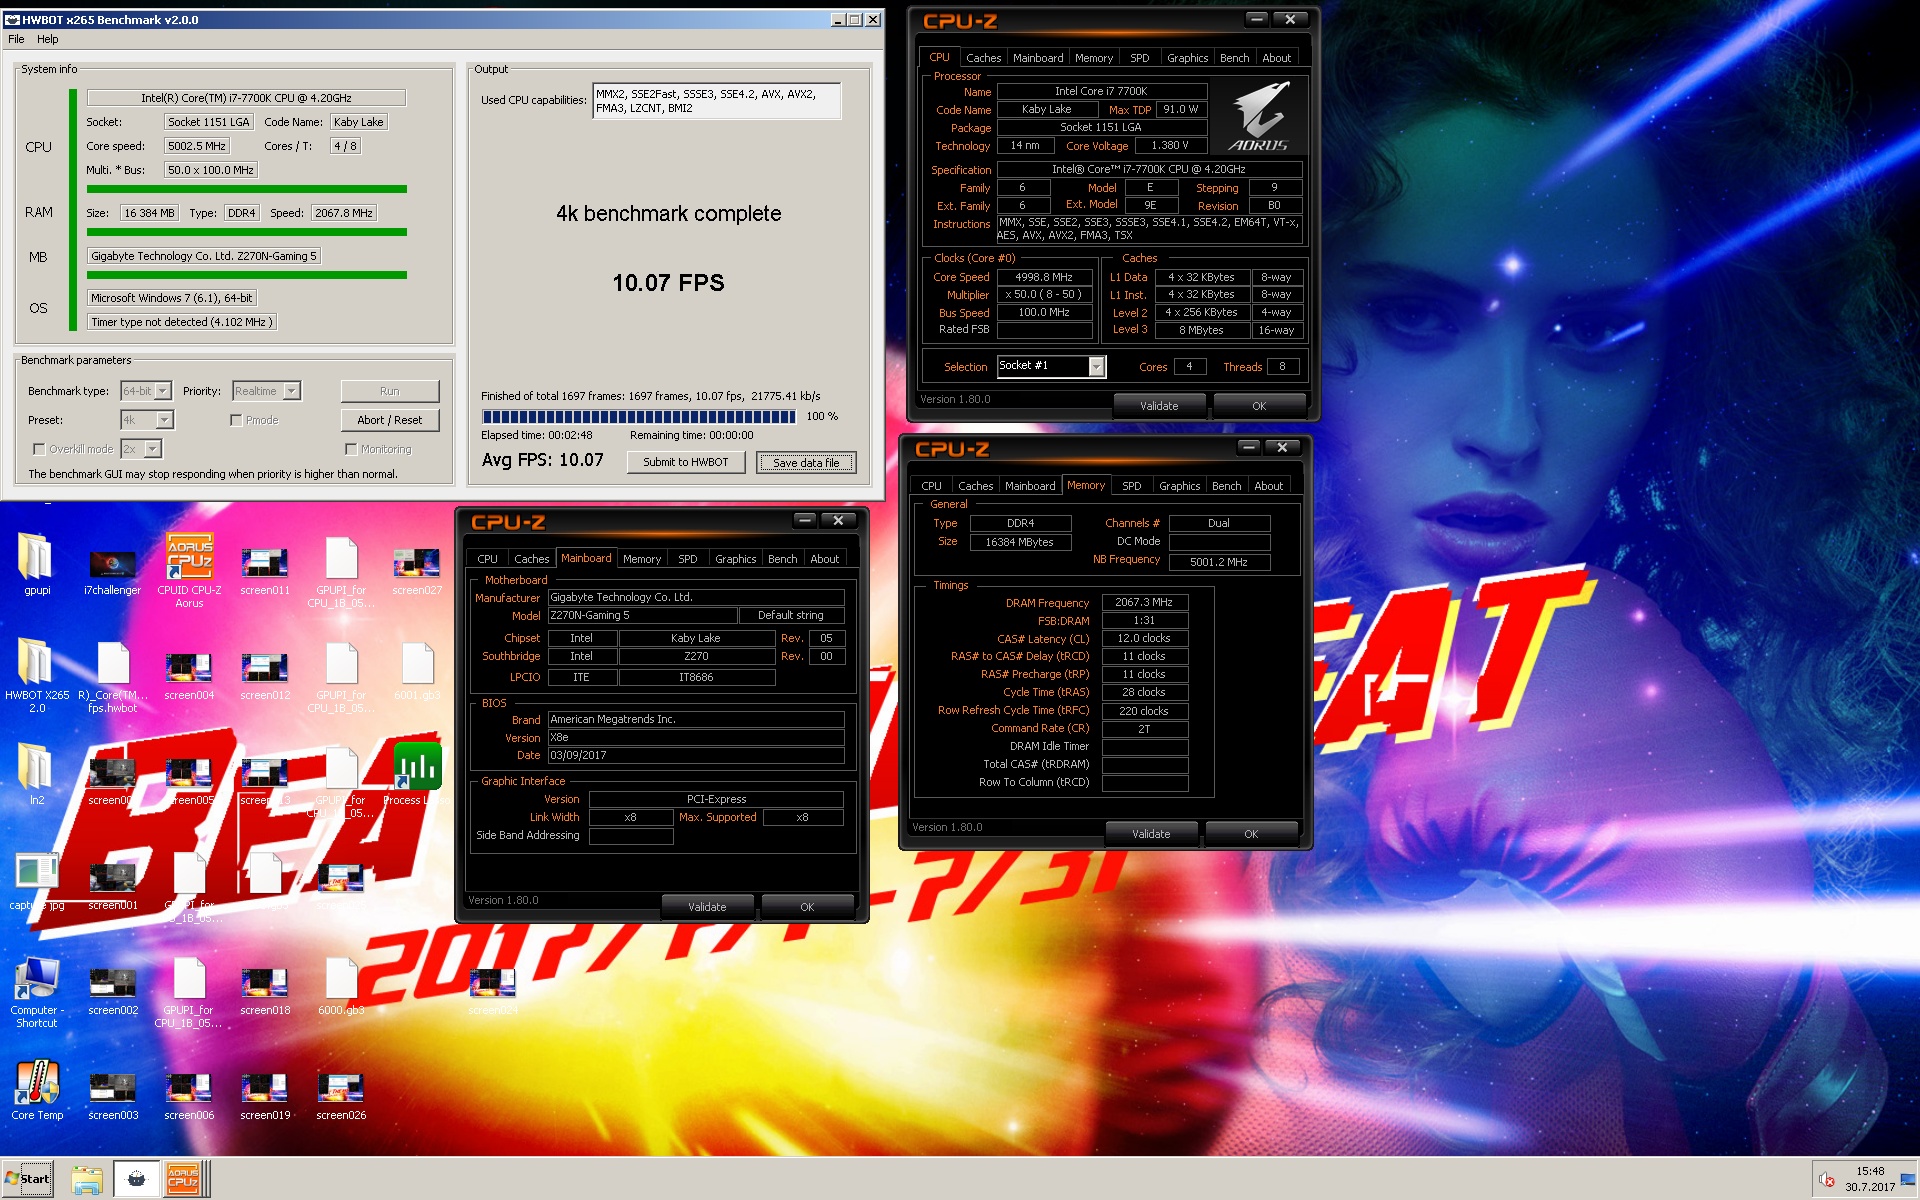Click the DRAM Frequency 2067.3 MHz value

click(x=1144, y=602)
